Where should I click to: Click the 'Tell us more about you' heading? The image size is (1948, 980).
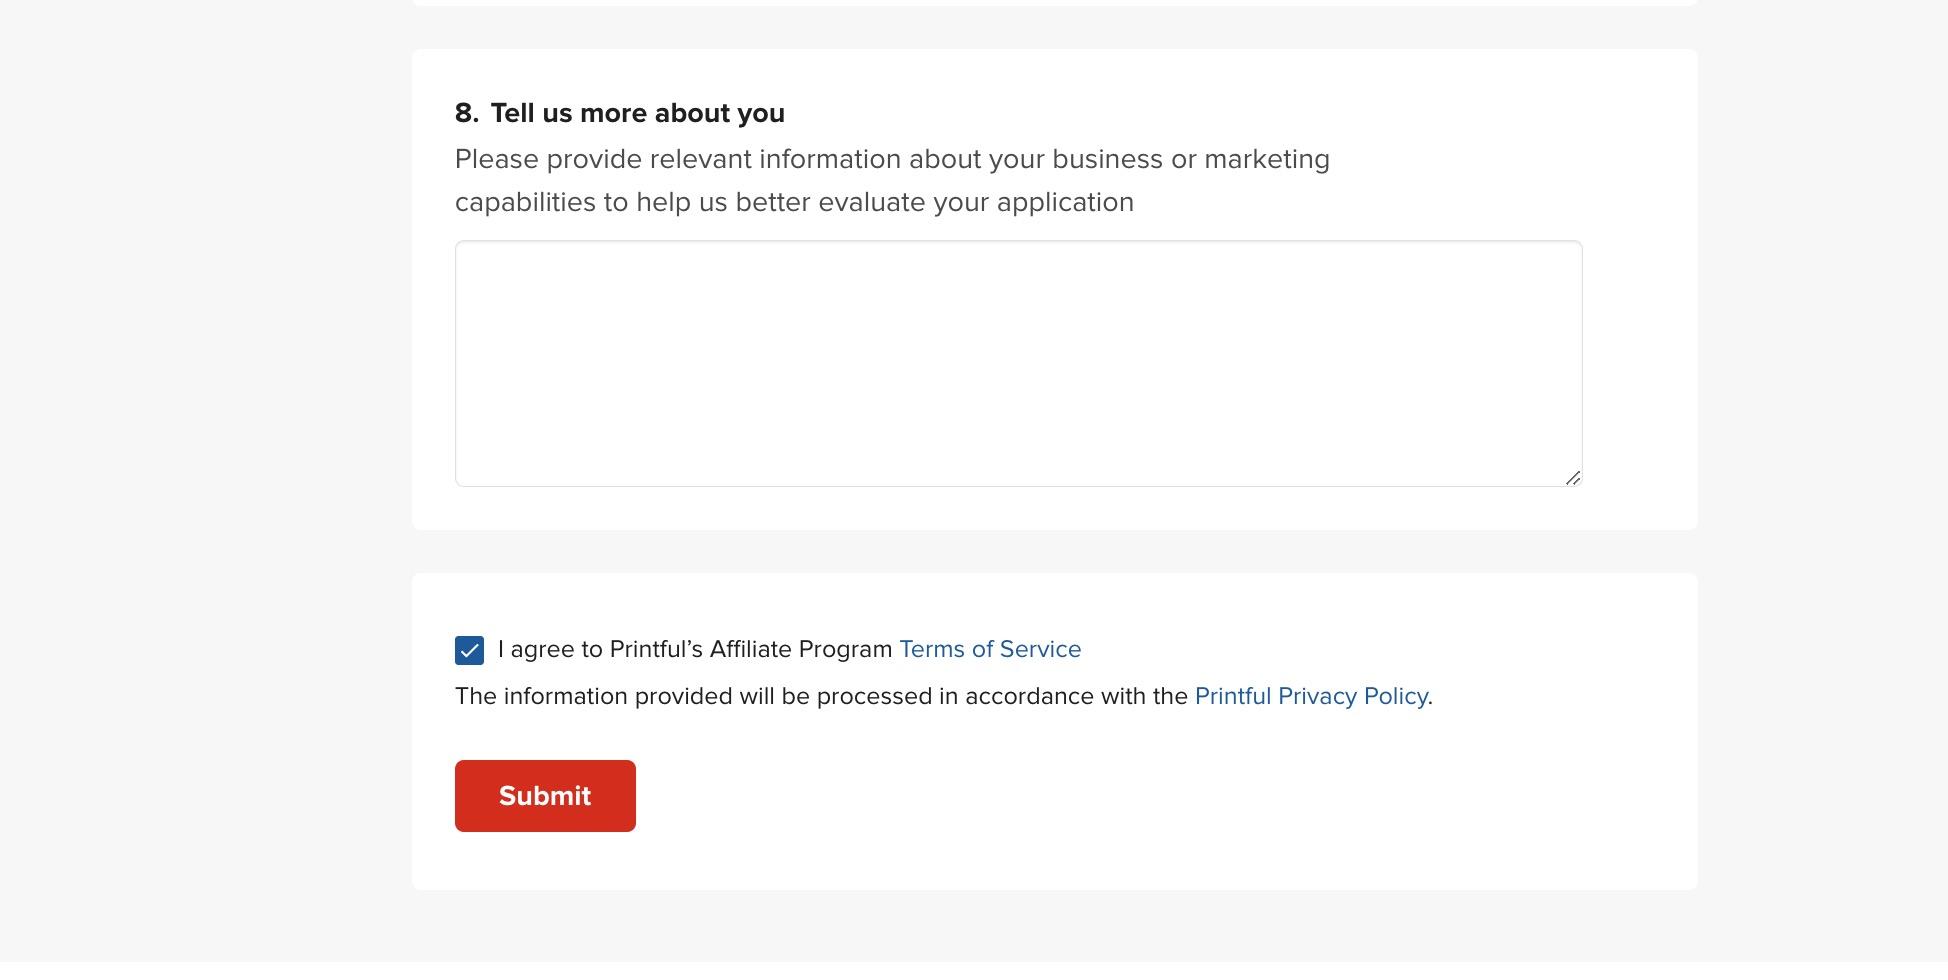coord(637,113)
